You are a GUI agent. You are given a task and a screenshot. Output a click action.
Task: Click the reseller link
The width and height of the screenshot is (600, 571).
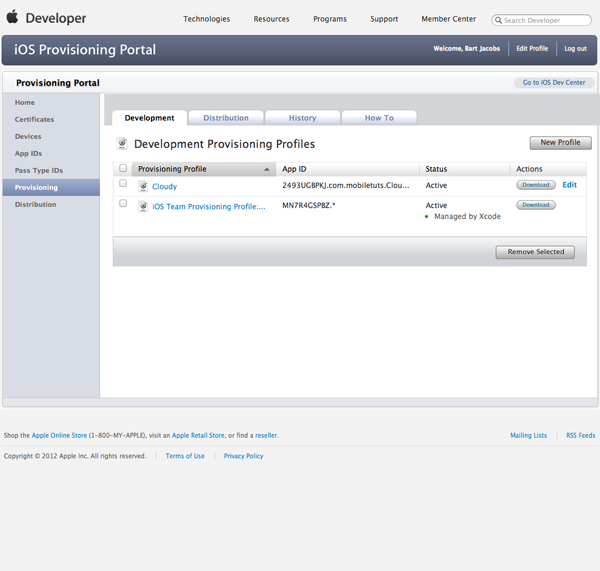[x=266, y=435]
